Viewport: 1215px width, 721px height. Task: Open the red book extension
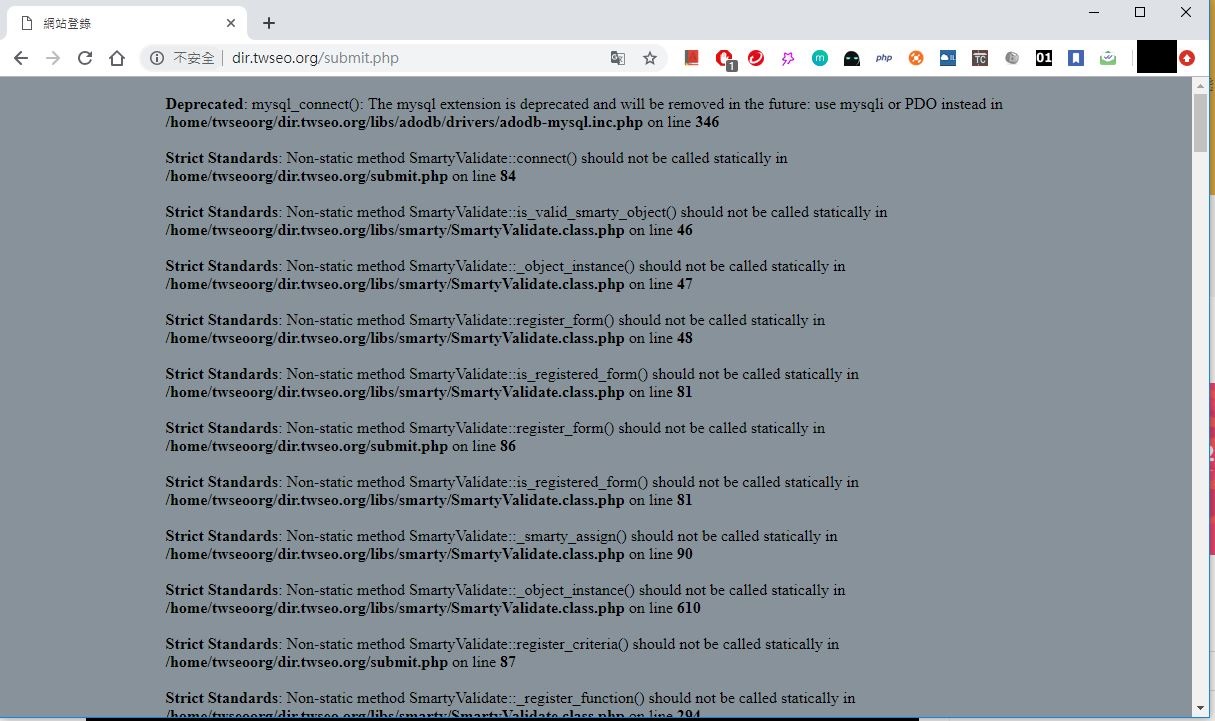coord(692,58)
